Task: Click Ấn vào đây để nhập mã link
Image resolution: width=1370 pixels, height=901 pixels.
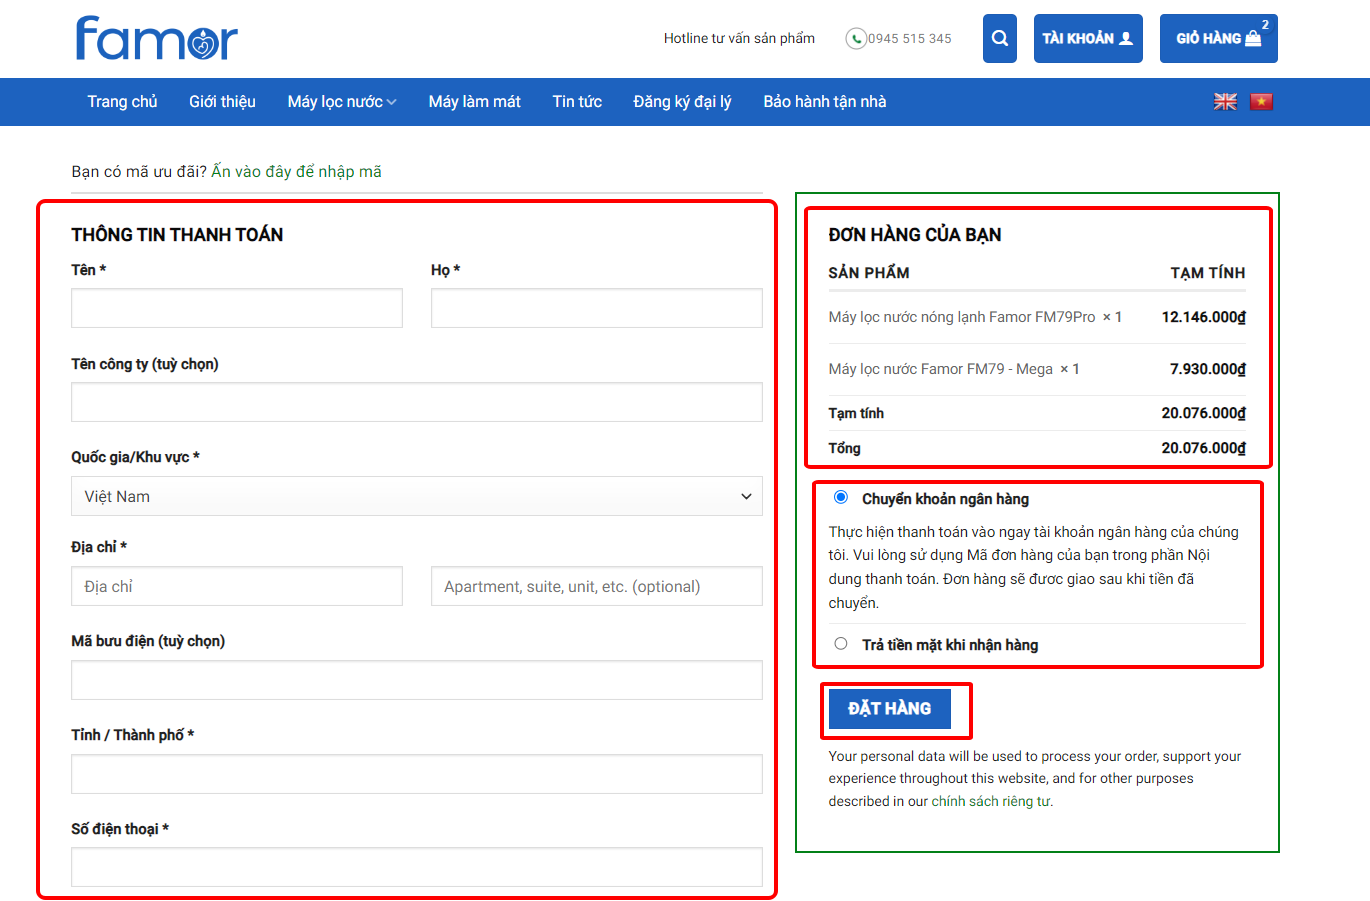Action: click(297, 171)
